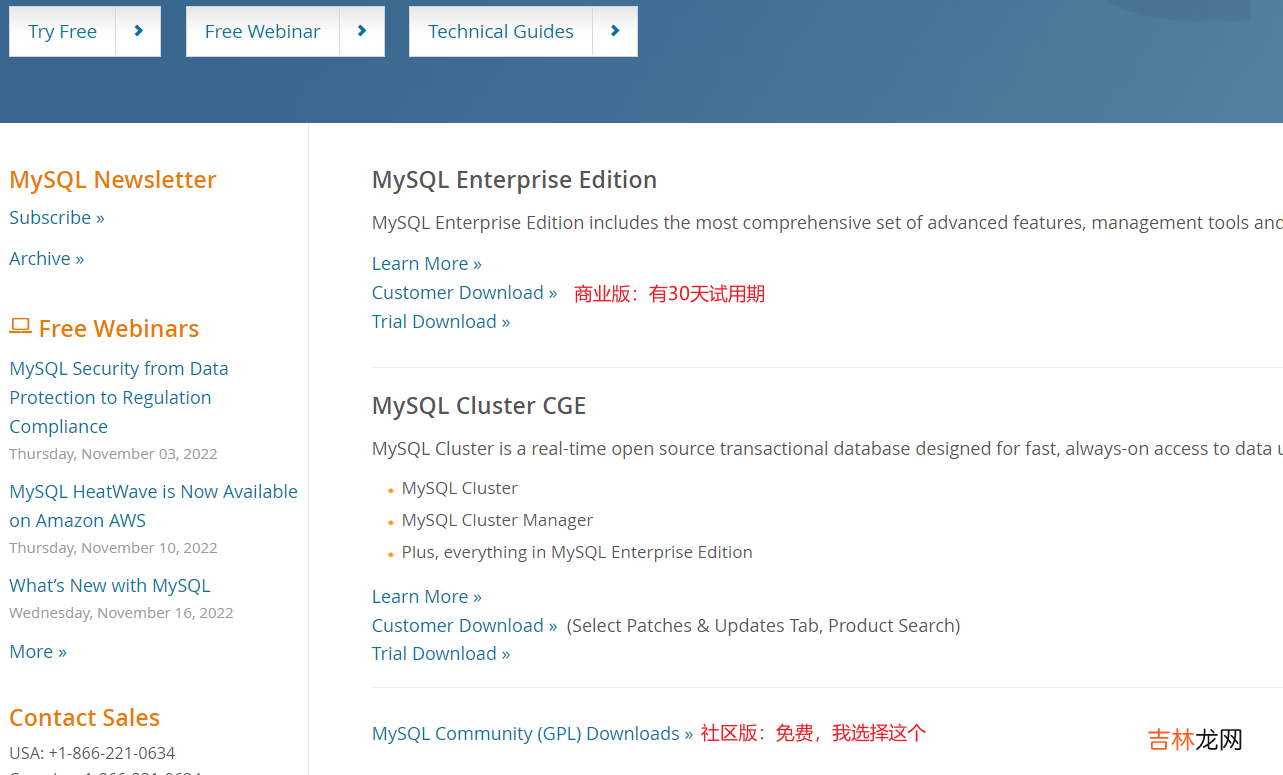Click Trial Download under MySQL Enterprise Edition
This screenshot has width=1283, height=775.
441,321
